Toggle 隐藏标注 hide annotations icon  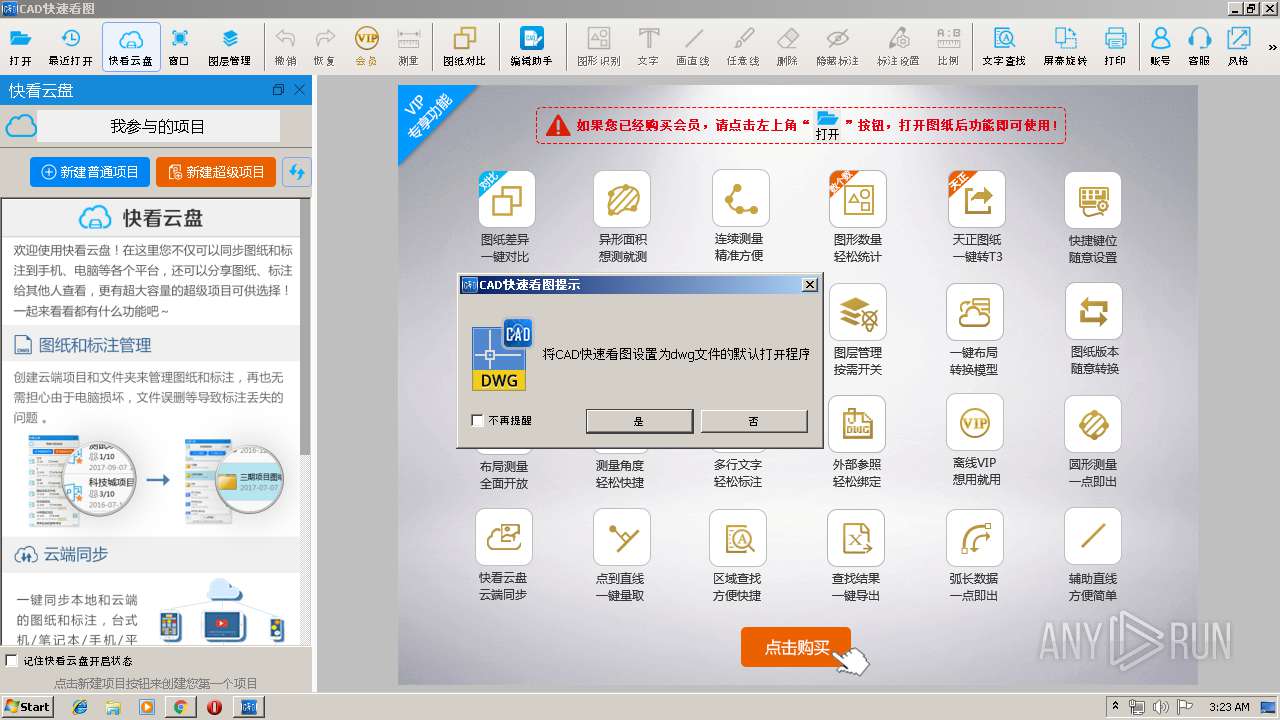coord(838,46)
